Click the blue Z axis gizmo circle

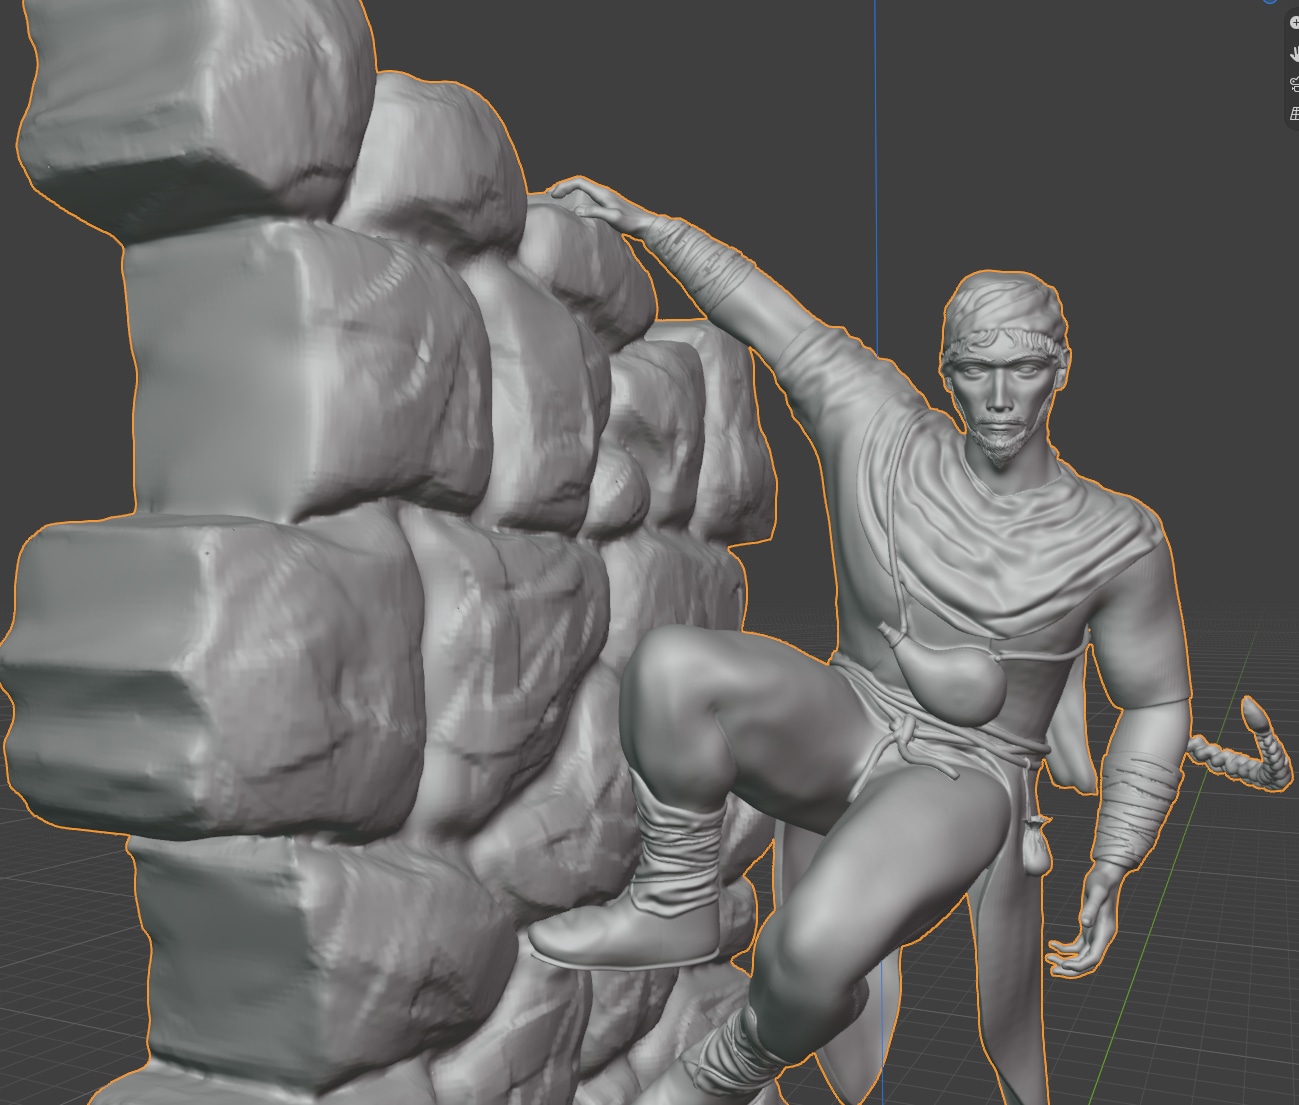click(x=1271, y=2)
